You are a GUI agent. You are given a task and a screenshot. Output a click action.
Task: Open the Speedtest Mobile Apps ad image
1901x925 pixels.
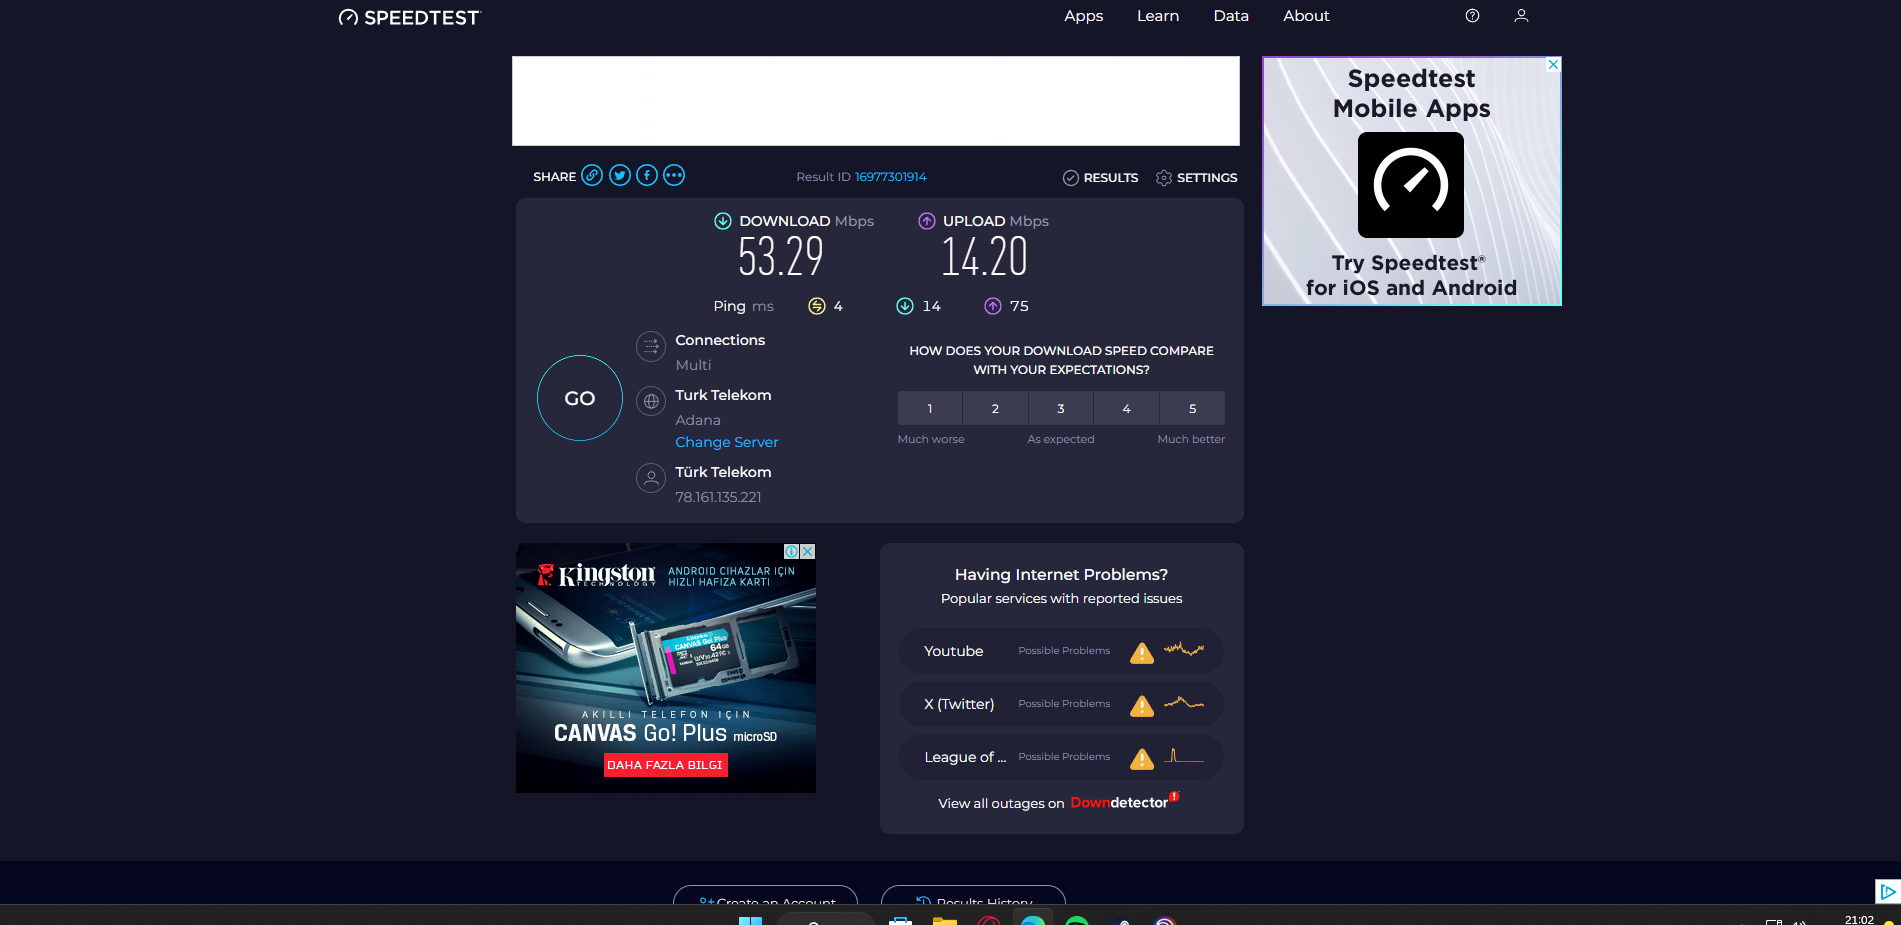pos(1412,181)
